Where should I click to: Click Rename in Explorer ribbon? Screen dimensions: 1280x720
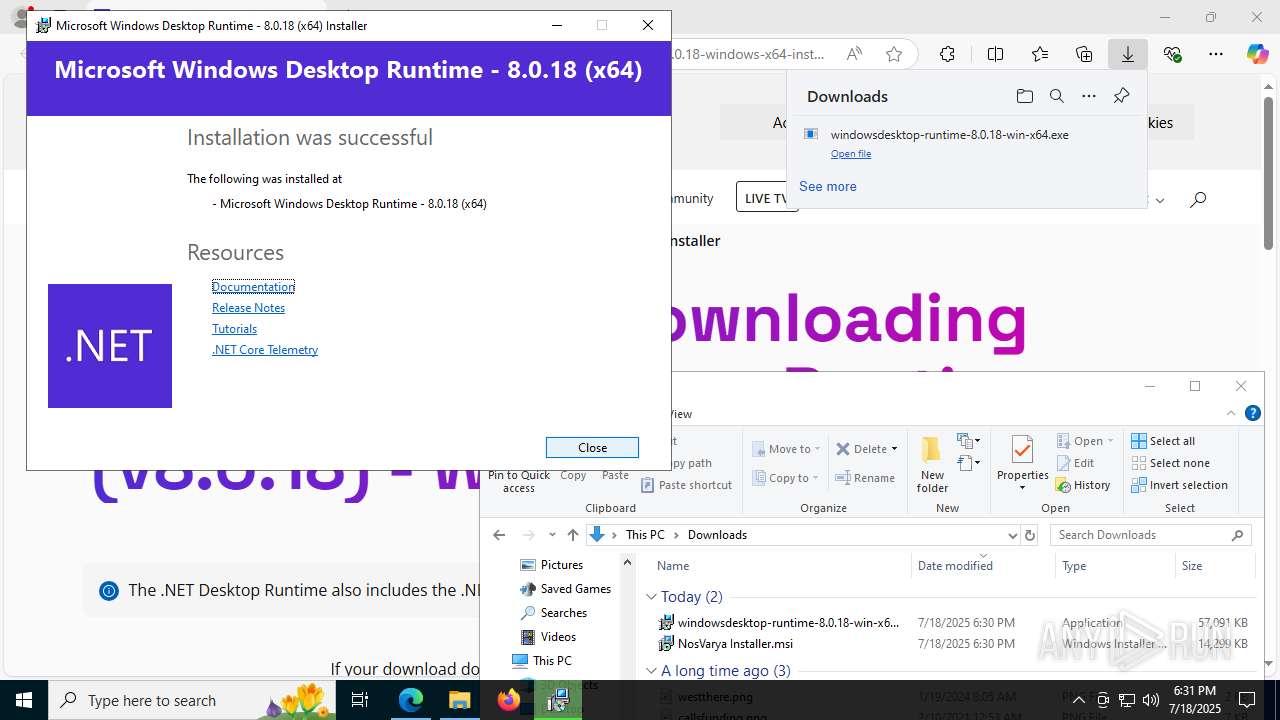pyautogui.click(x=865, y=478)
